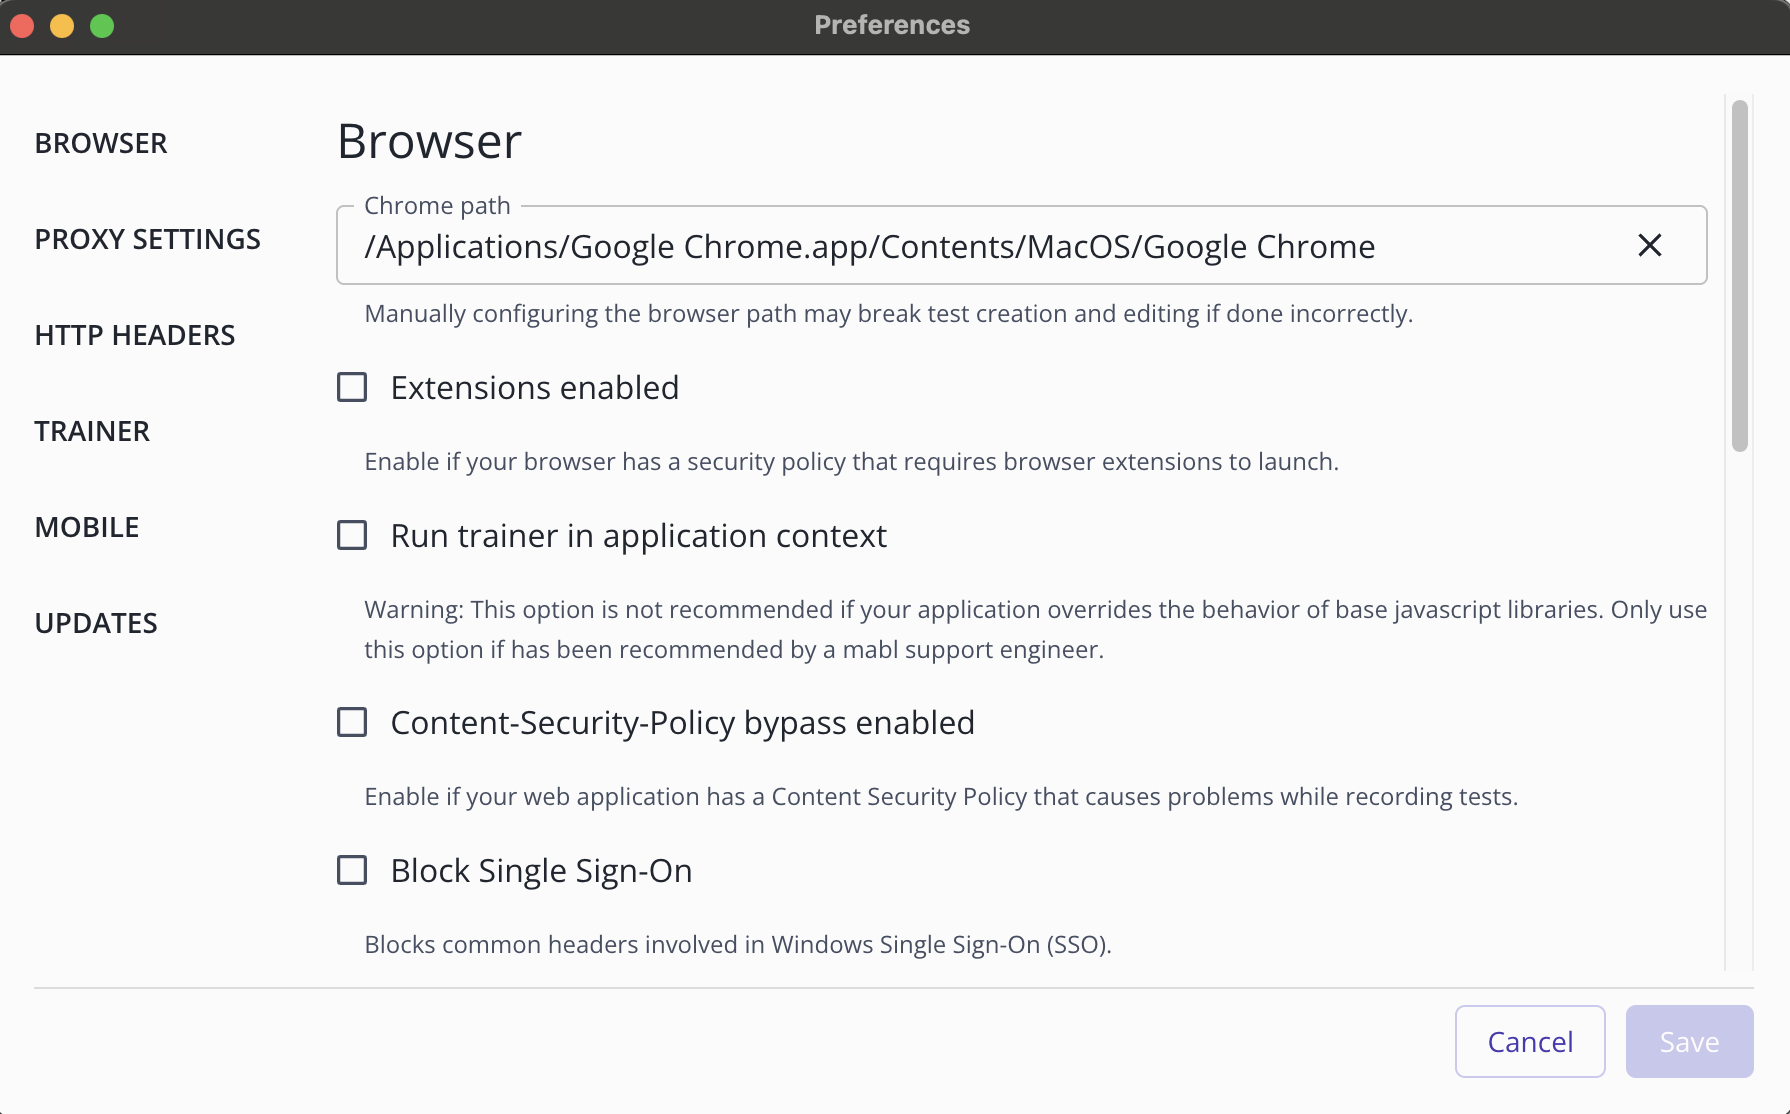Click the green zoom button
Viewport: 1790px width, 1114px height.
click(101, 25)
